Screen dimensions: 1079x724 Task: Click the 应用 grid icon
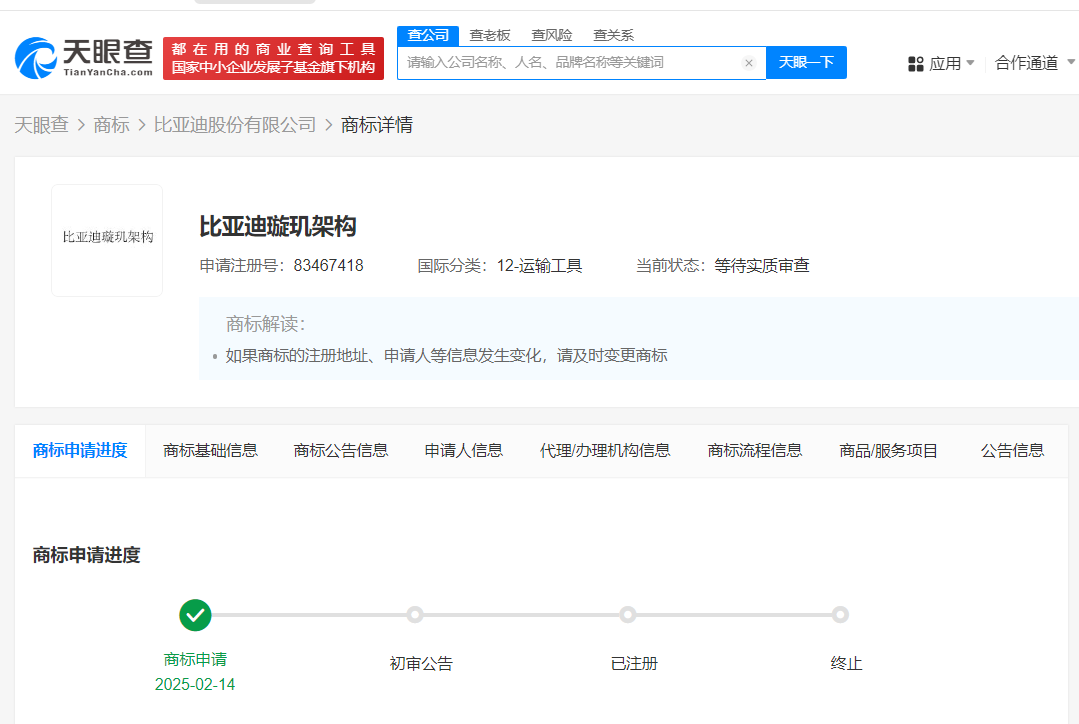(x=916, y=64)
